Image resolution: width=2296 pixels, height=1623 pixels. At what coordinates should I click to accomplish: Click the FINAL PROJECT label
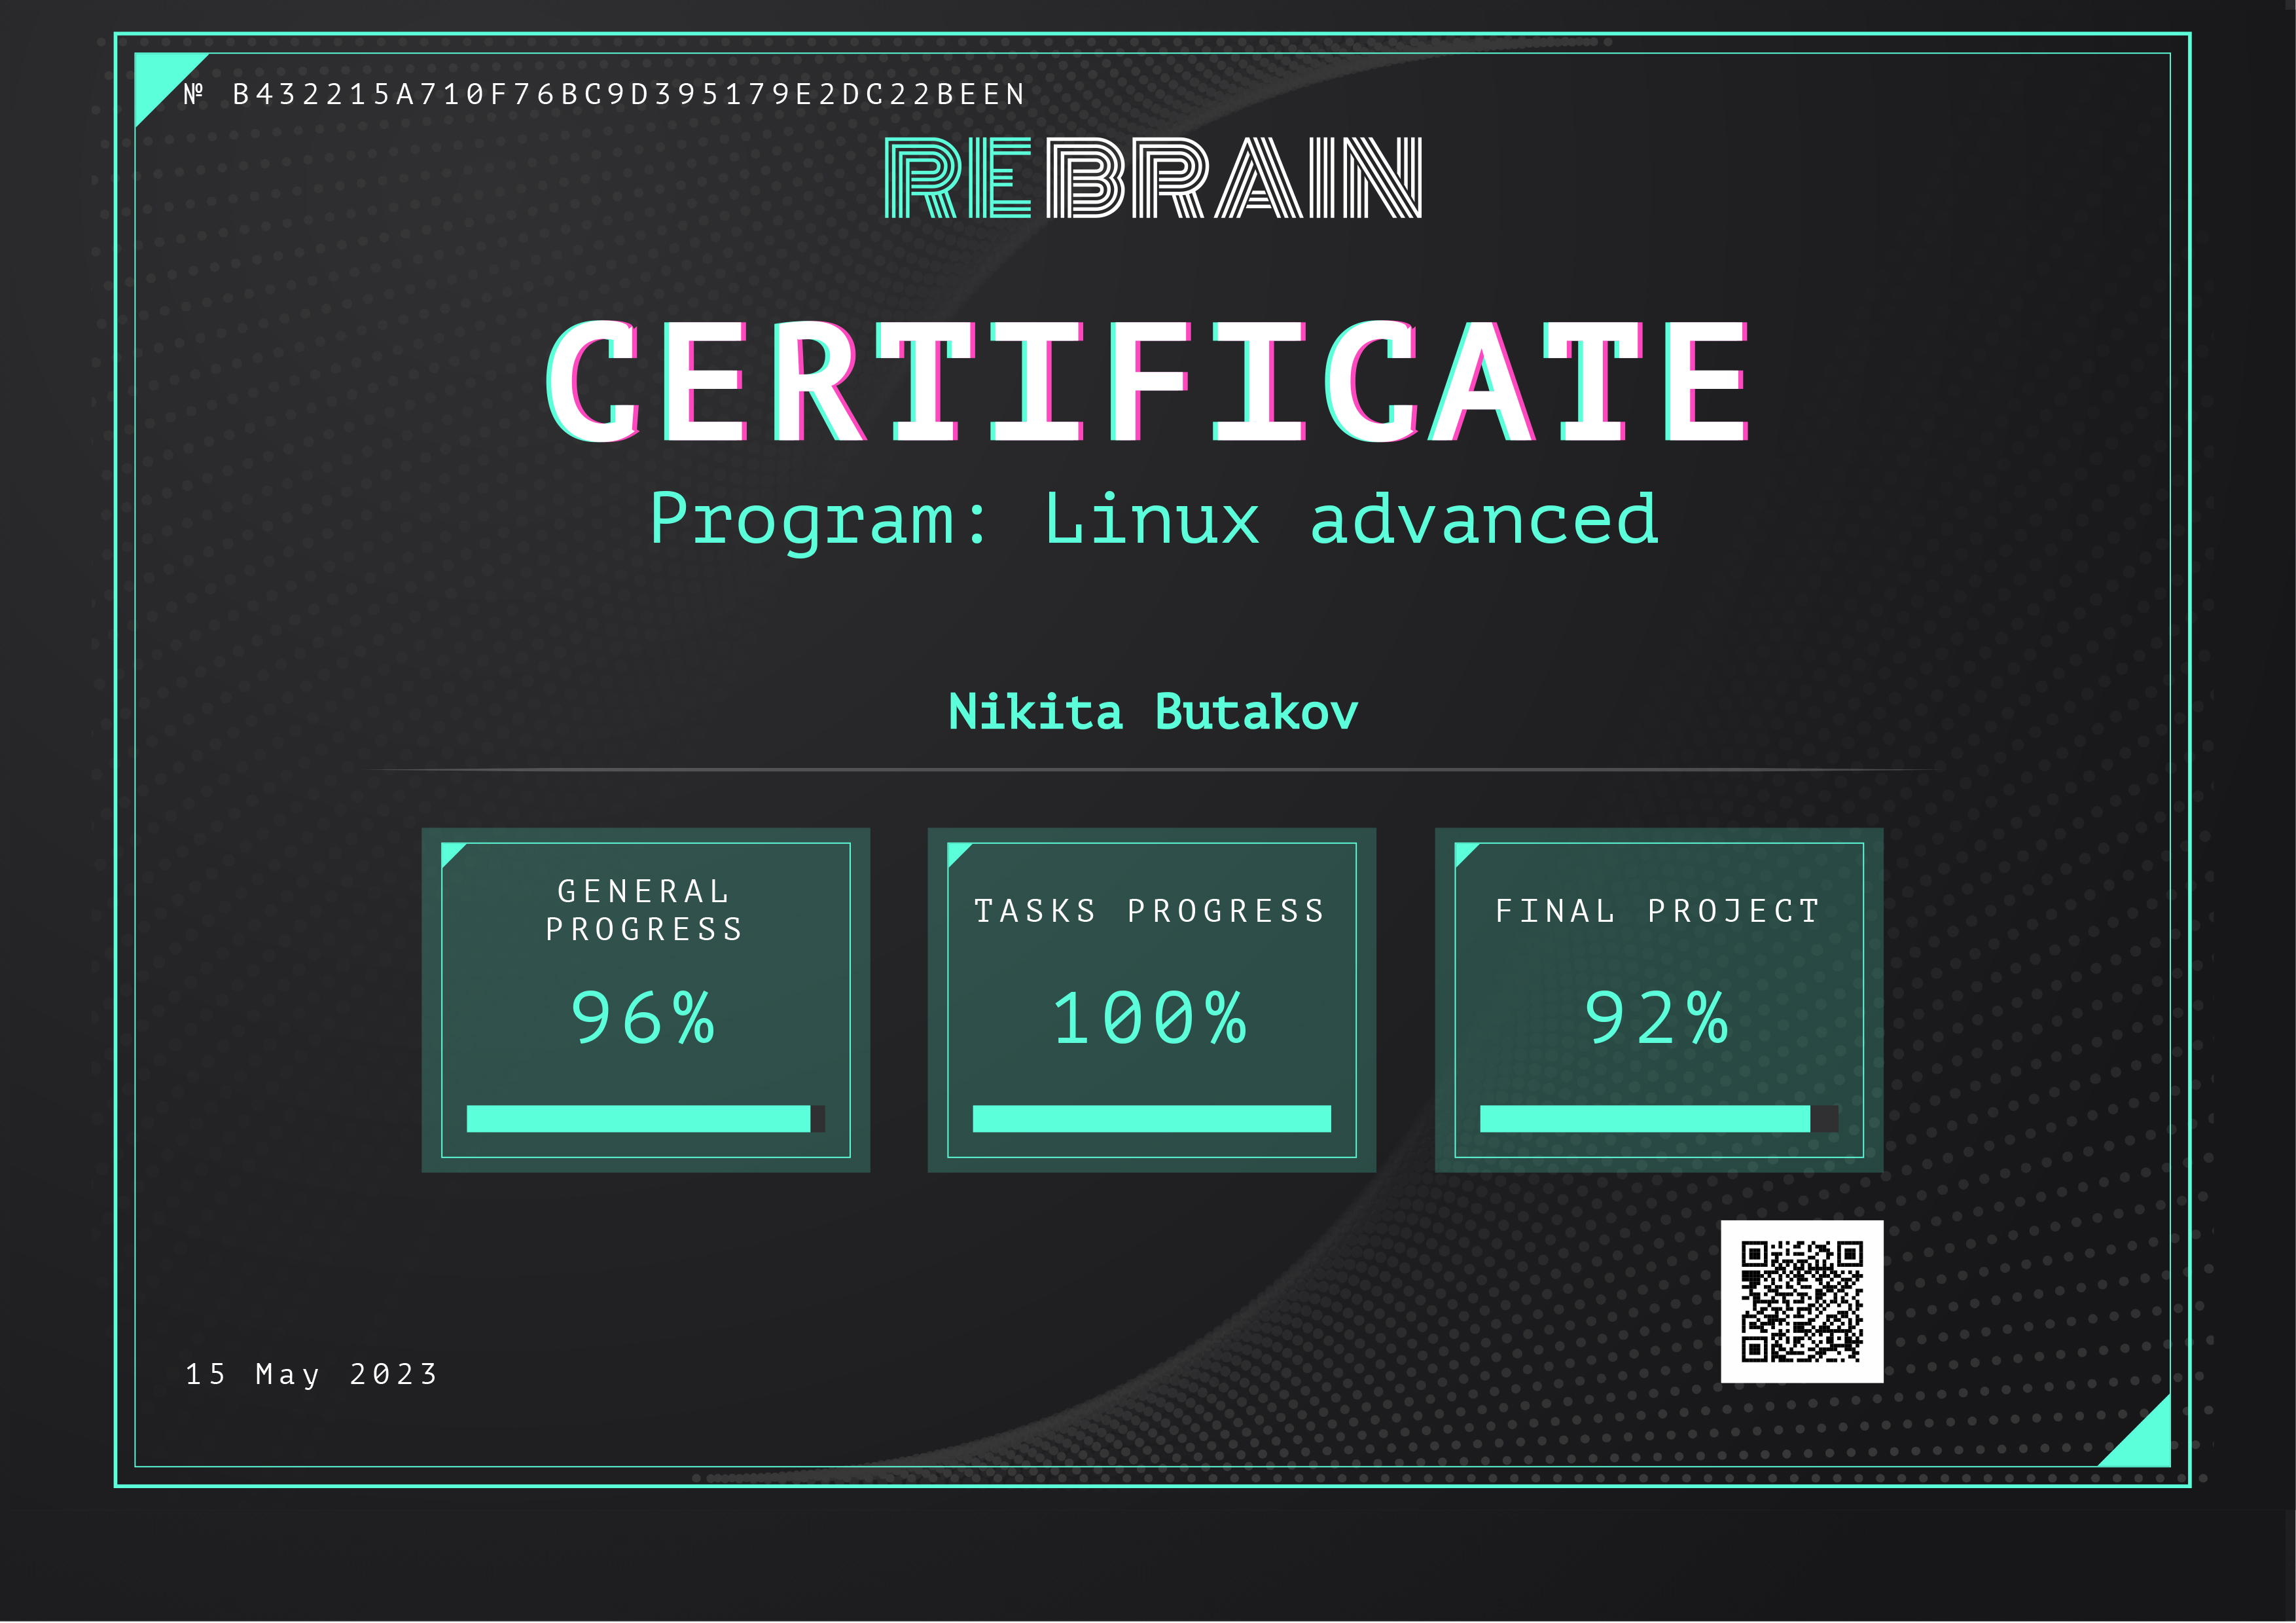(x=1657, y=911)
